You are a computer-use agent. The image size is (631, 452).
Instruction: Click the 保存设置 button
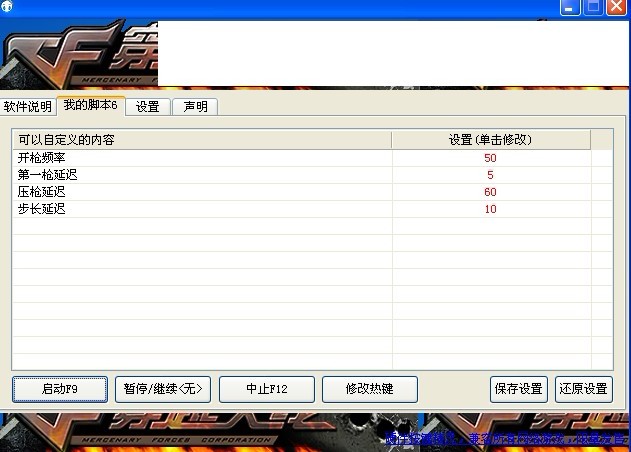click(x=519, y=389)
